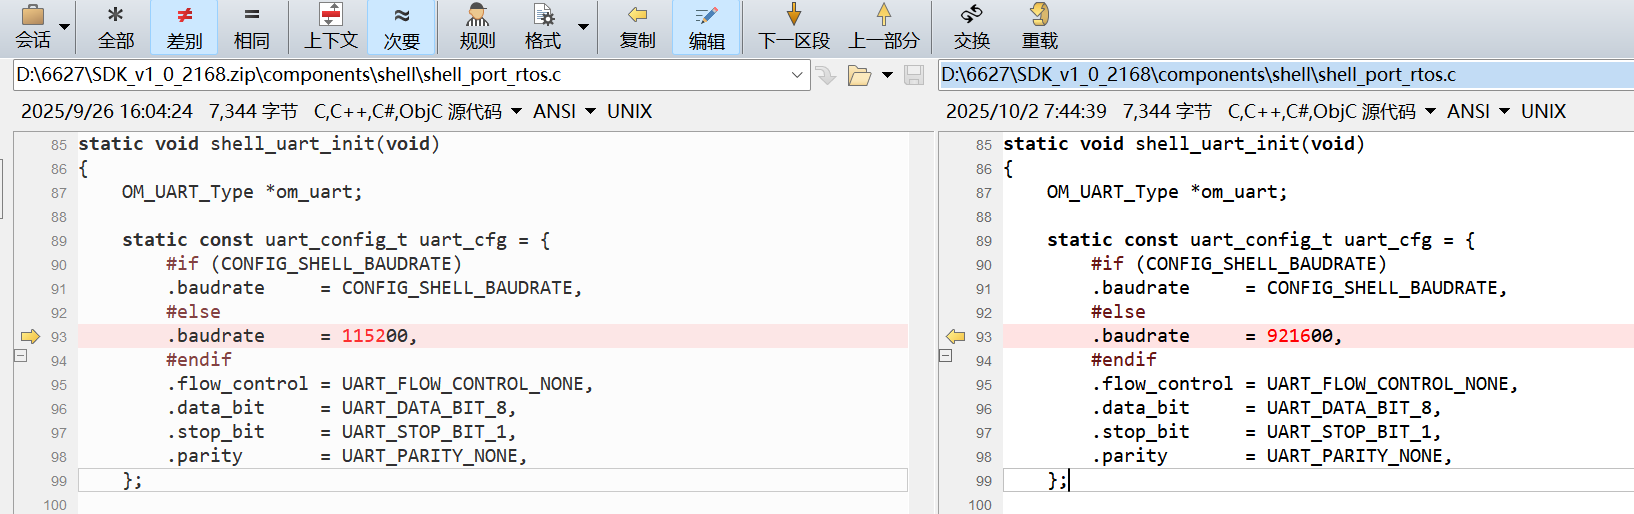Click the 复制 (Copy) arrow icon
1634x514 pixels.
click(637, 26)
